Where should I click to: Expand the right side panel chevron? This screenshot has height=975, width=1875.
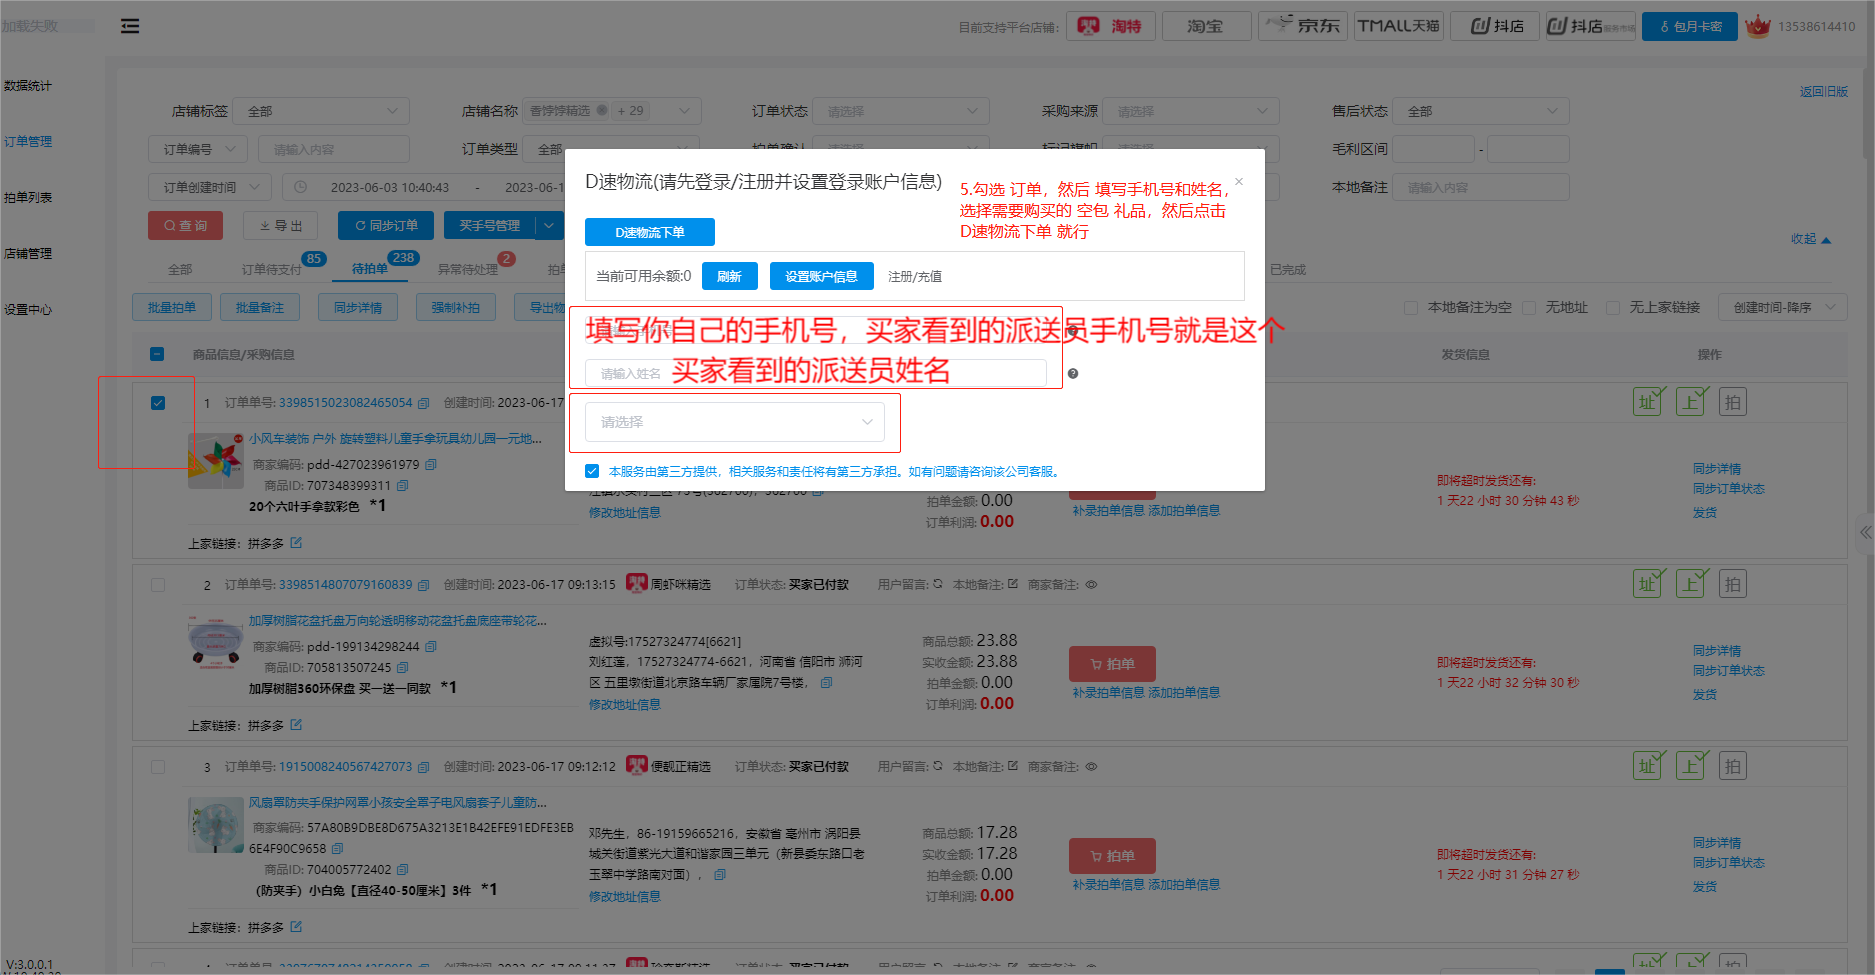1865,532
